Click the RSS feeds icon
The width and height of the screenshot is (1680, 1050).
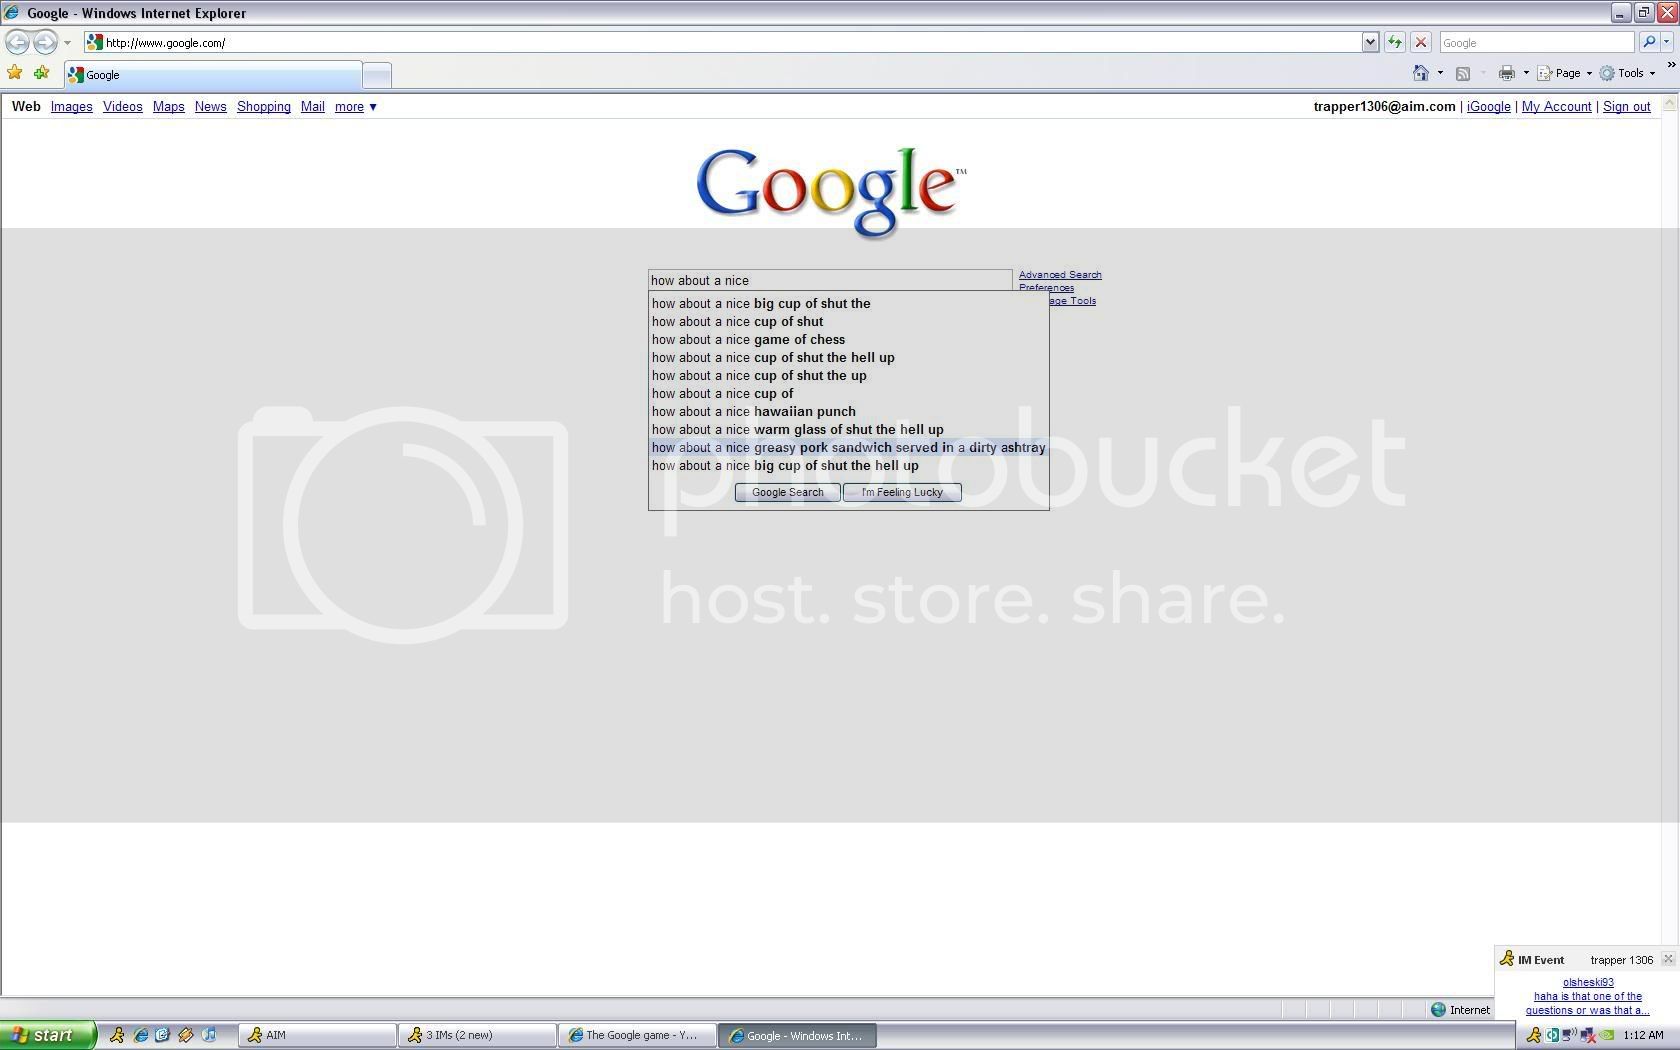(x=1463, y=73)
